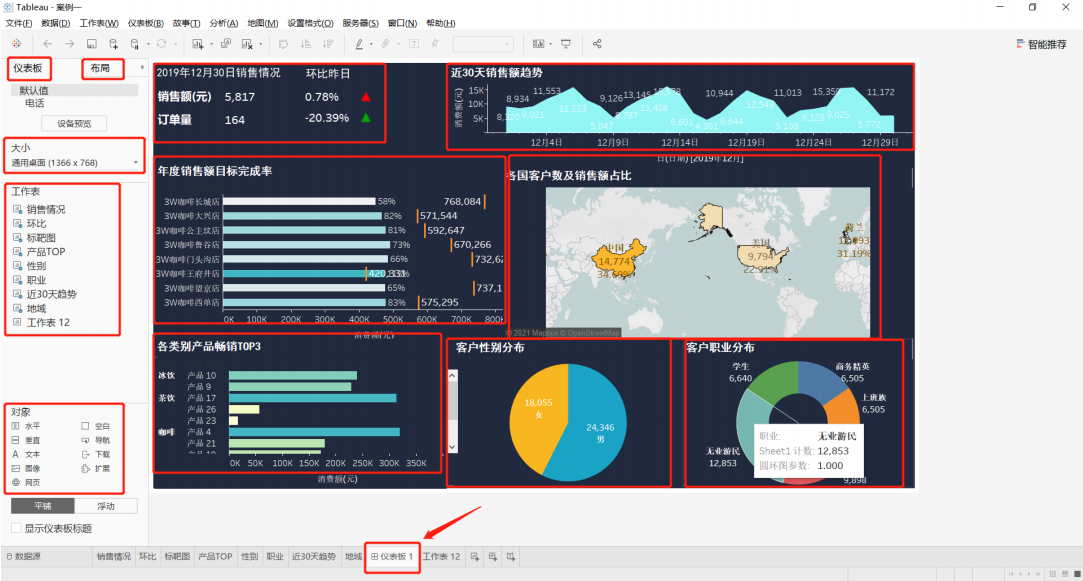
Task: Click 智能推荐 Show Me button
Action: (1042, 44)
